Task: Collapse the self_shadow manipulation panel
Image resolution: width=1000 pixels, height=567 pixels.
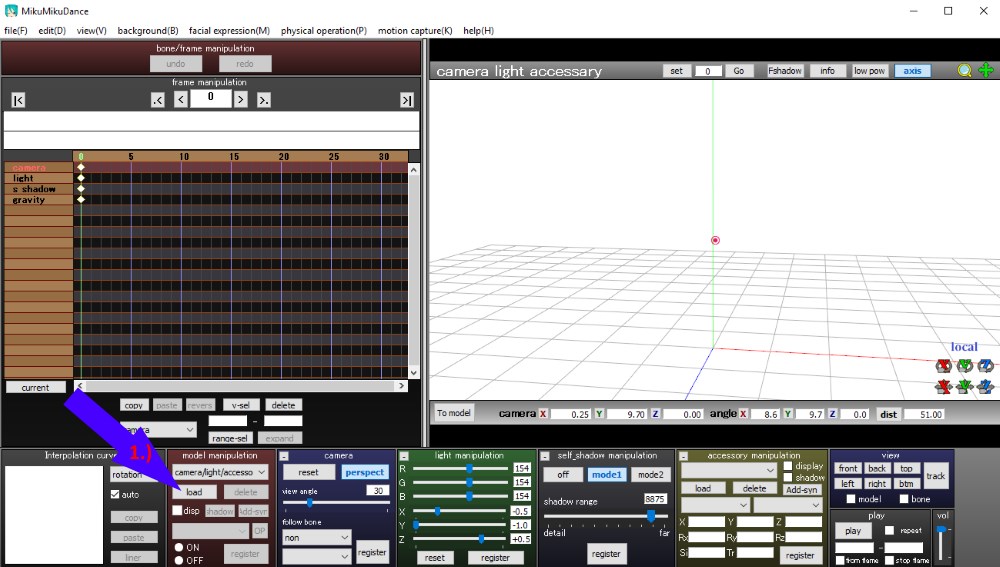Action: pyautogui.click(x=545, y=456)
